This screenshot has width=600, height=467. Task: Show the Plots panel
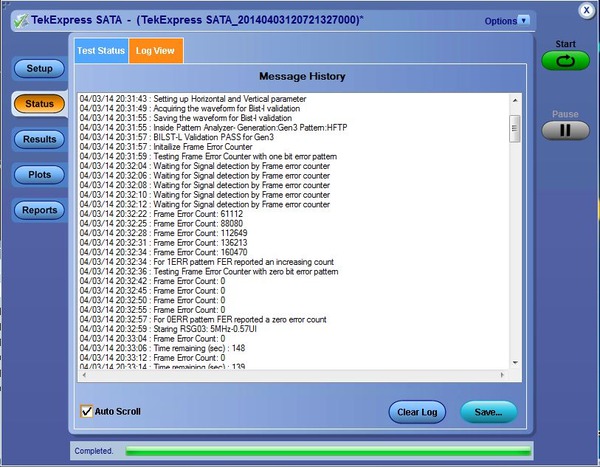(39, 175)
